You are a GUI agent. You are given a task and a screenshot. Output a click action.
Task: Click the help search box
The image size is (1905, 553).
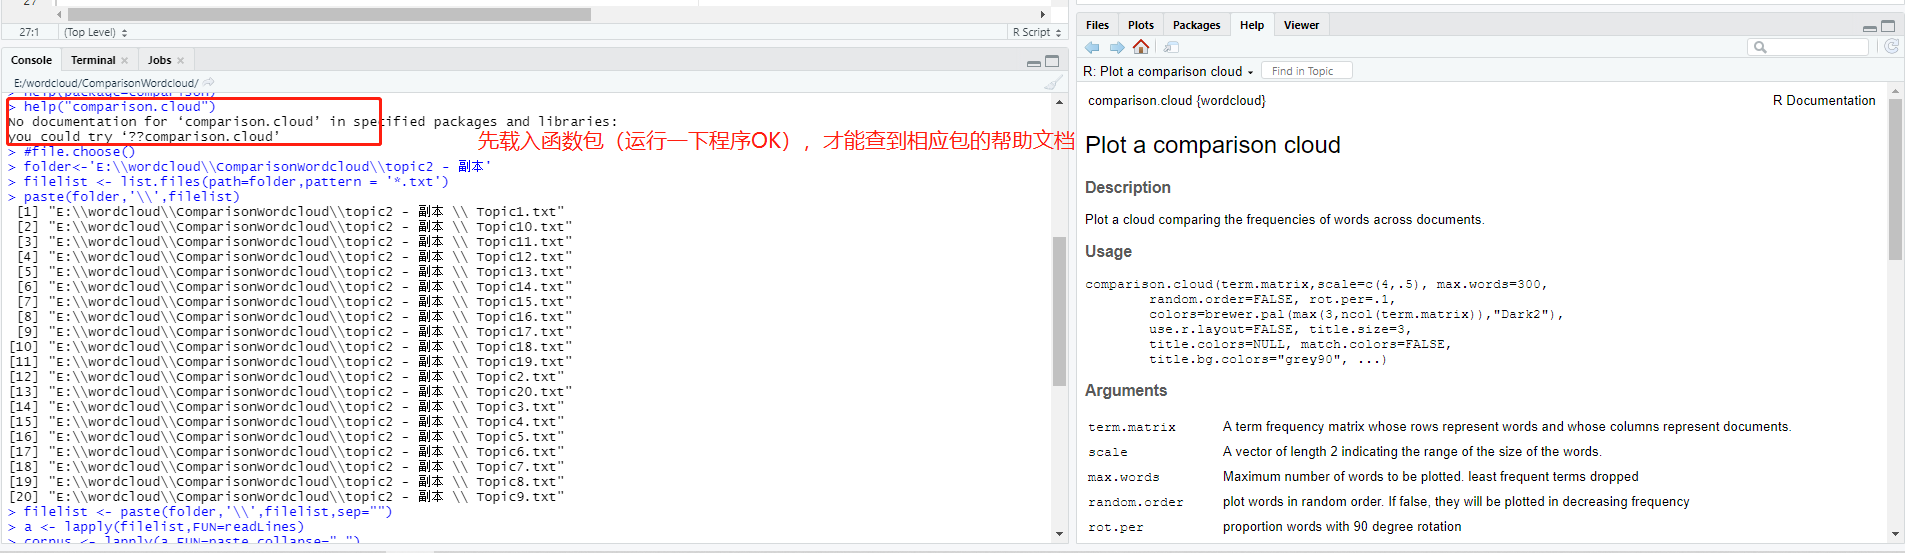(x=1809, y=47)
